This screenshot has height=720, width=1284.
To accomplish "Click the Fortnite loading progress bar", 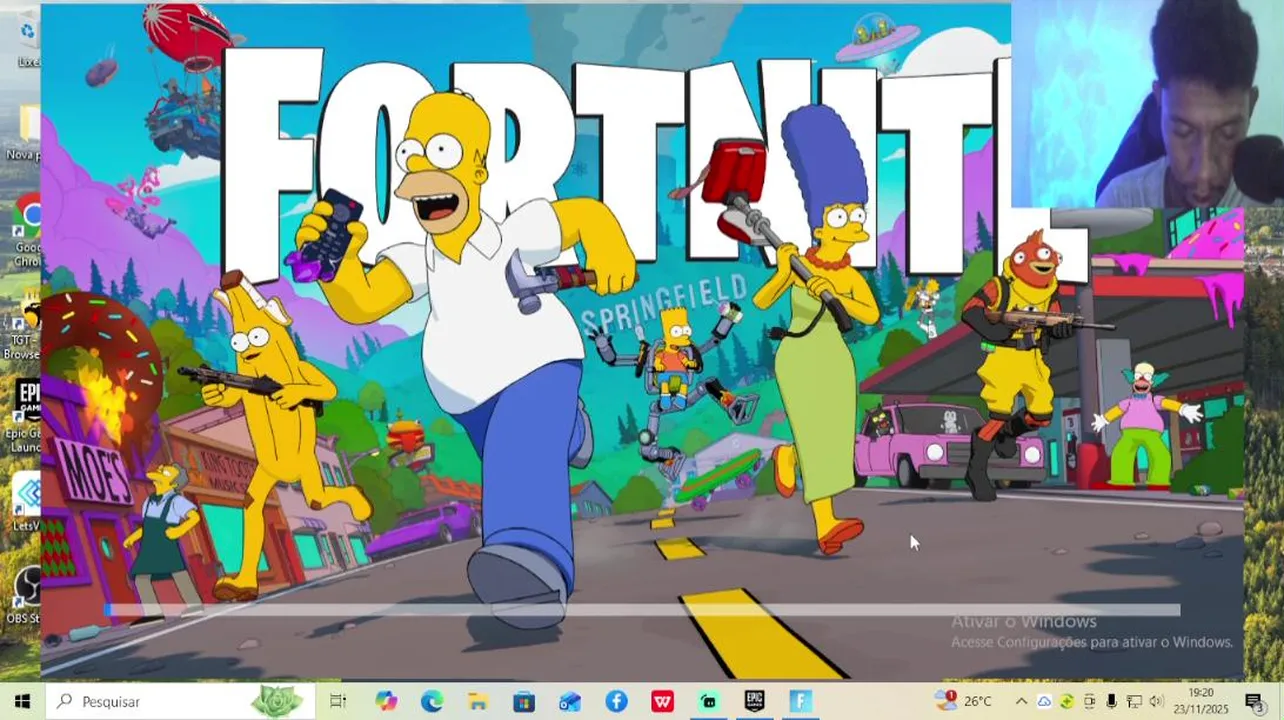I will [x=641, y=610].
